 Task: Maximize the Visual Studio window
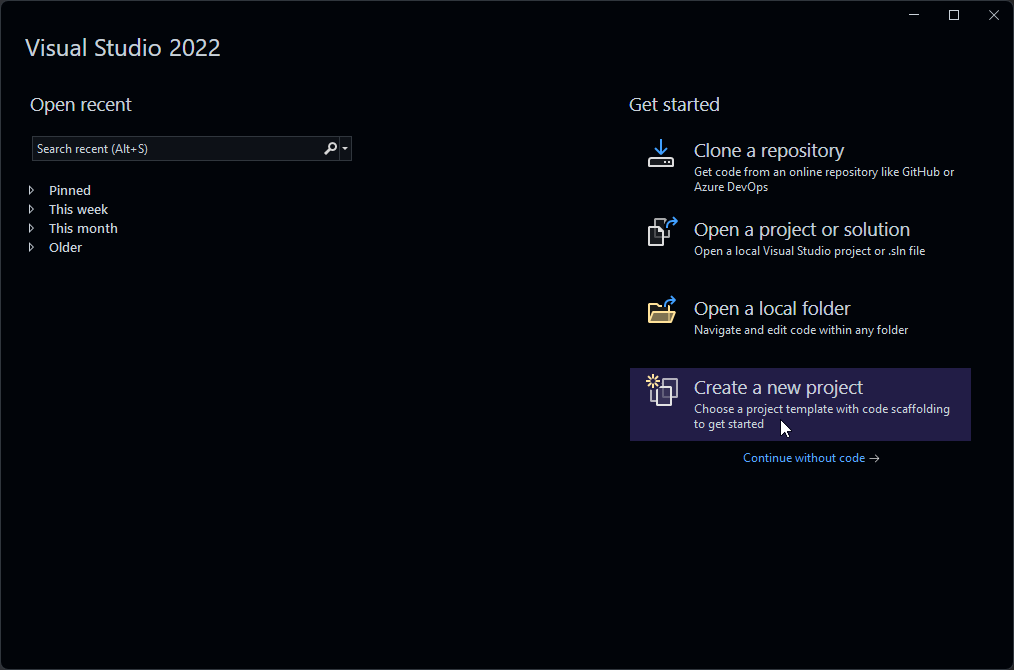click(x=953, y=14)
